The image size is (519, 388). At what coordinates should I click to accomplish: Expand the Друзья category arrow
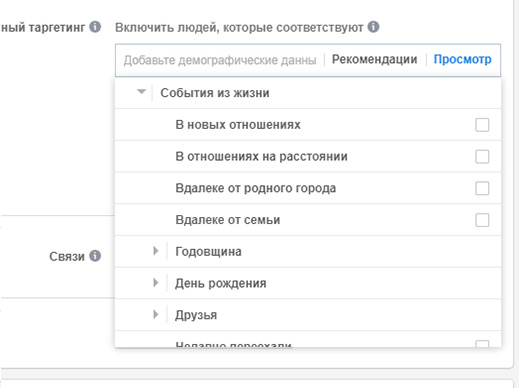pyautogui.click(x=155, y=314)
